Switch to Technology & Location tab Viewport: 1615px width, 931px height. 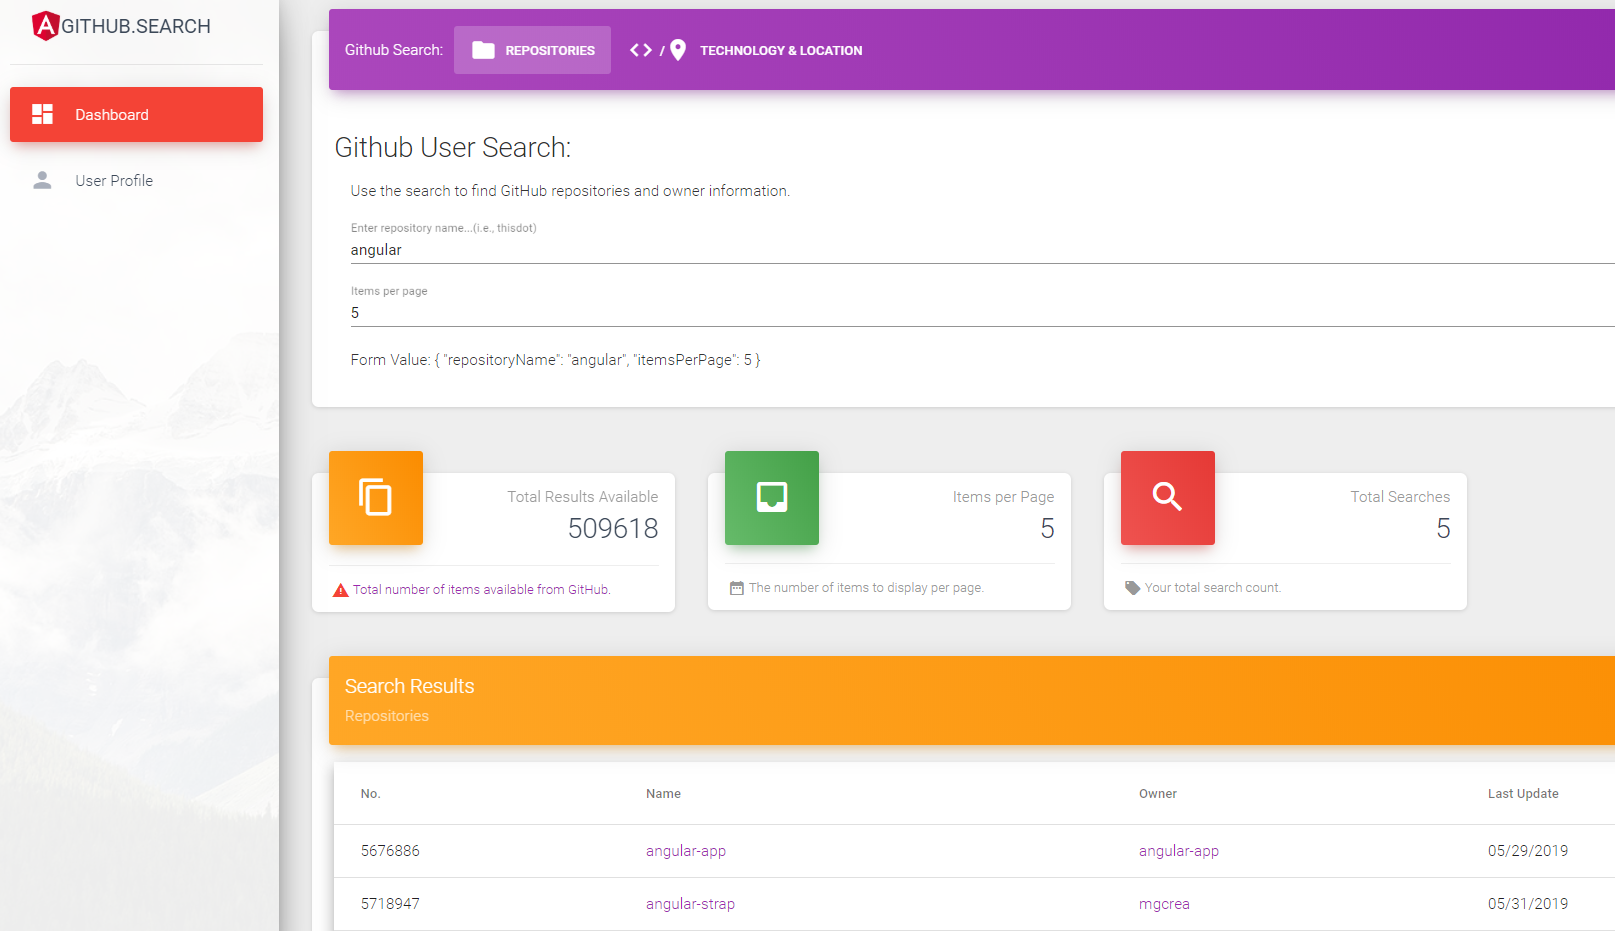pyautogui.click(x=780, y=50)
